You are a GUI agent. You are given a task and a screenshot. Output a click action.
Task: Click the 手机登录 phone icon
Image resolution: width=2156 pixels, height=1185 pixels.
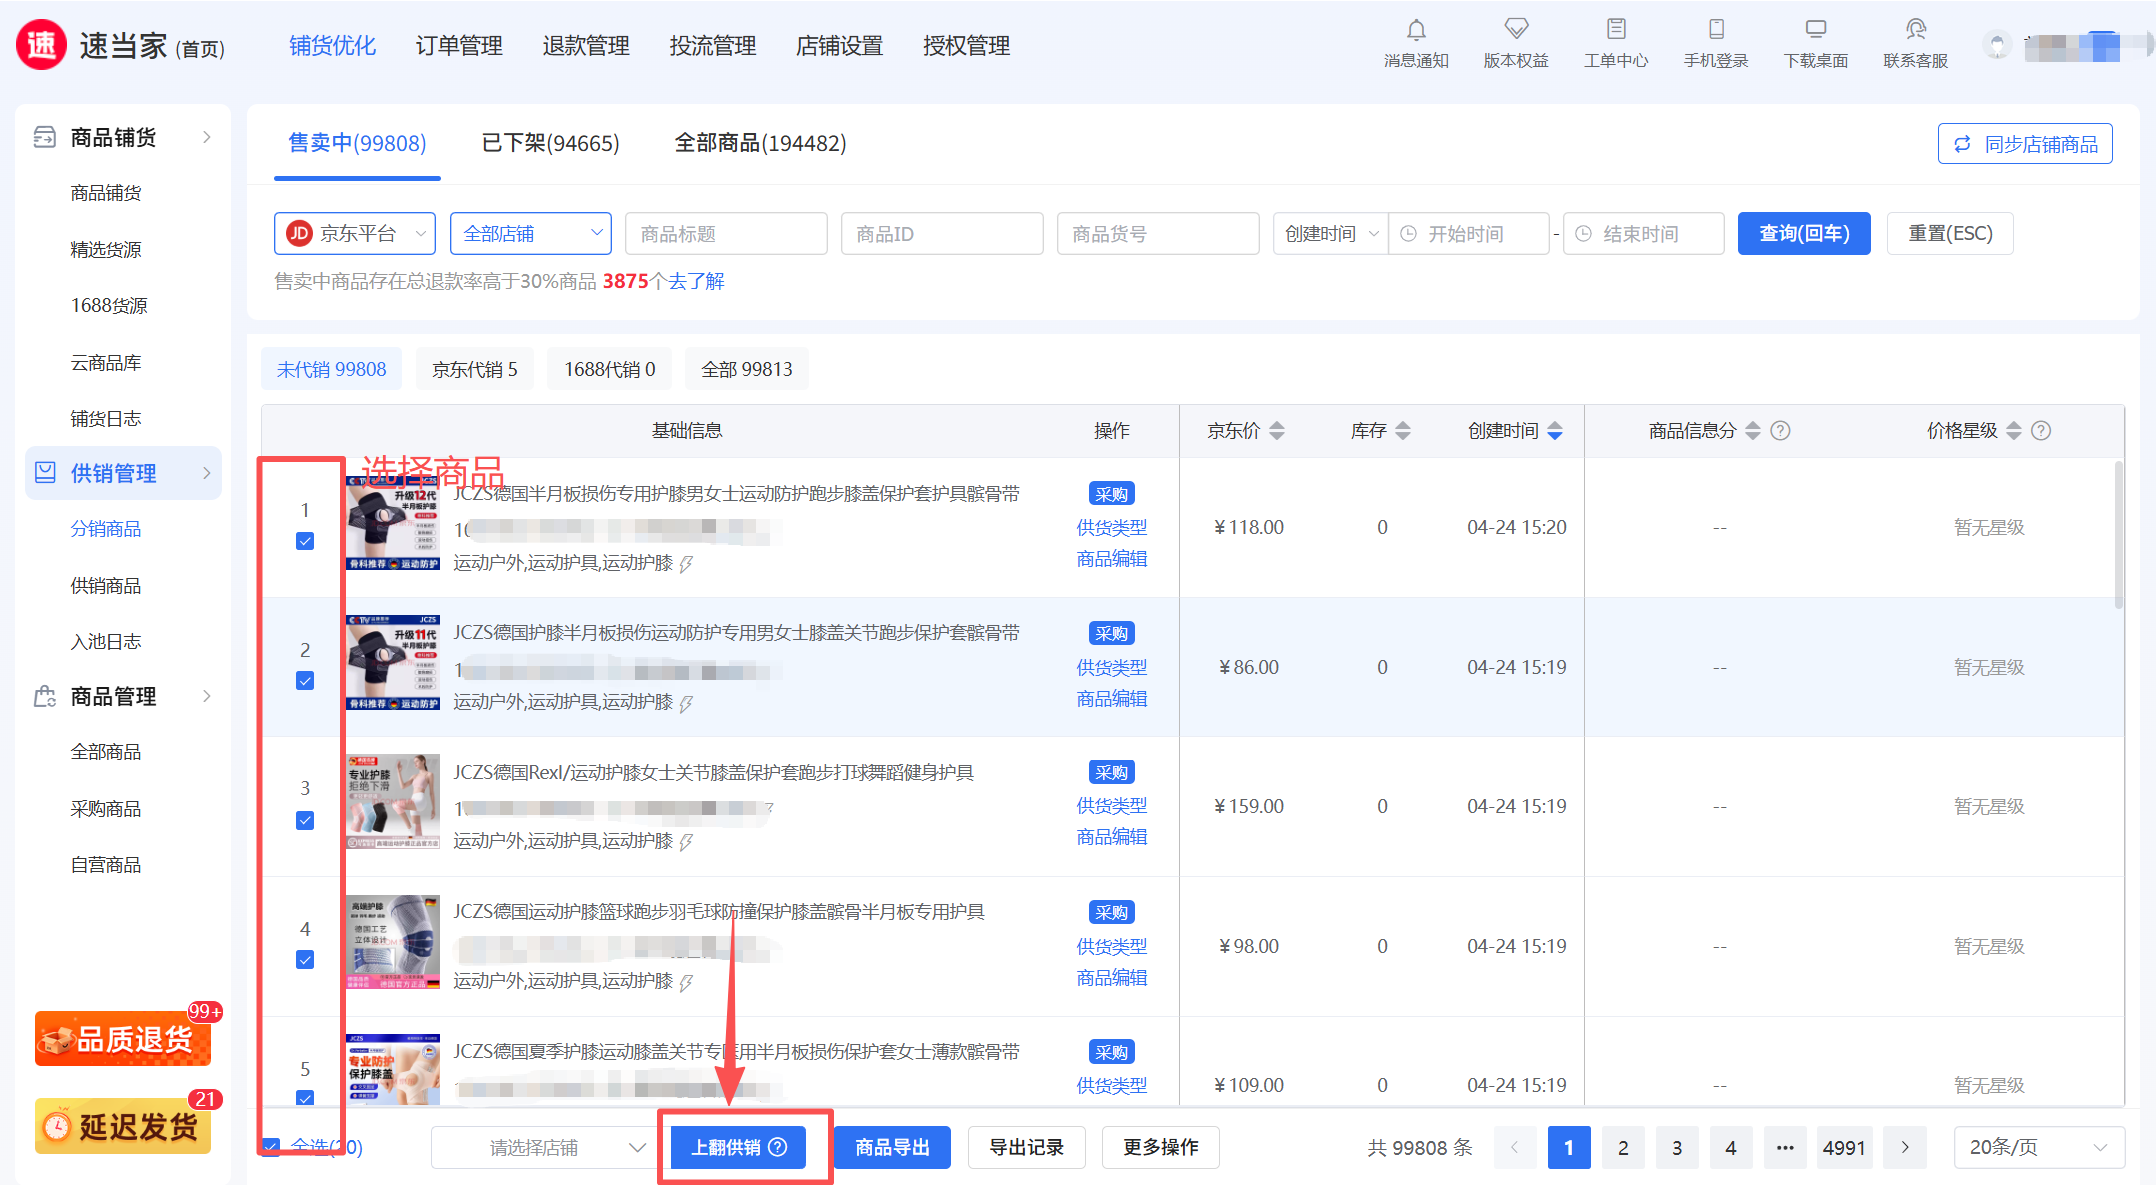[1716, 29]
